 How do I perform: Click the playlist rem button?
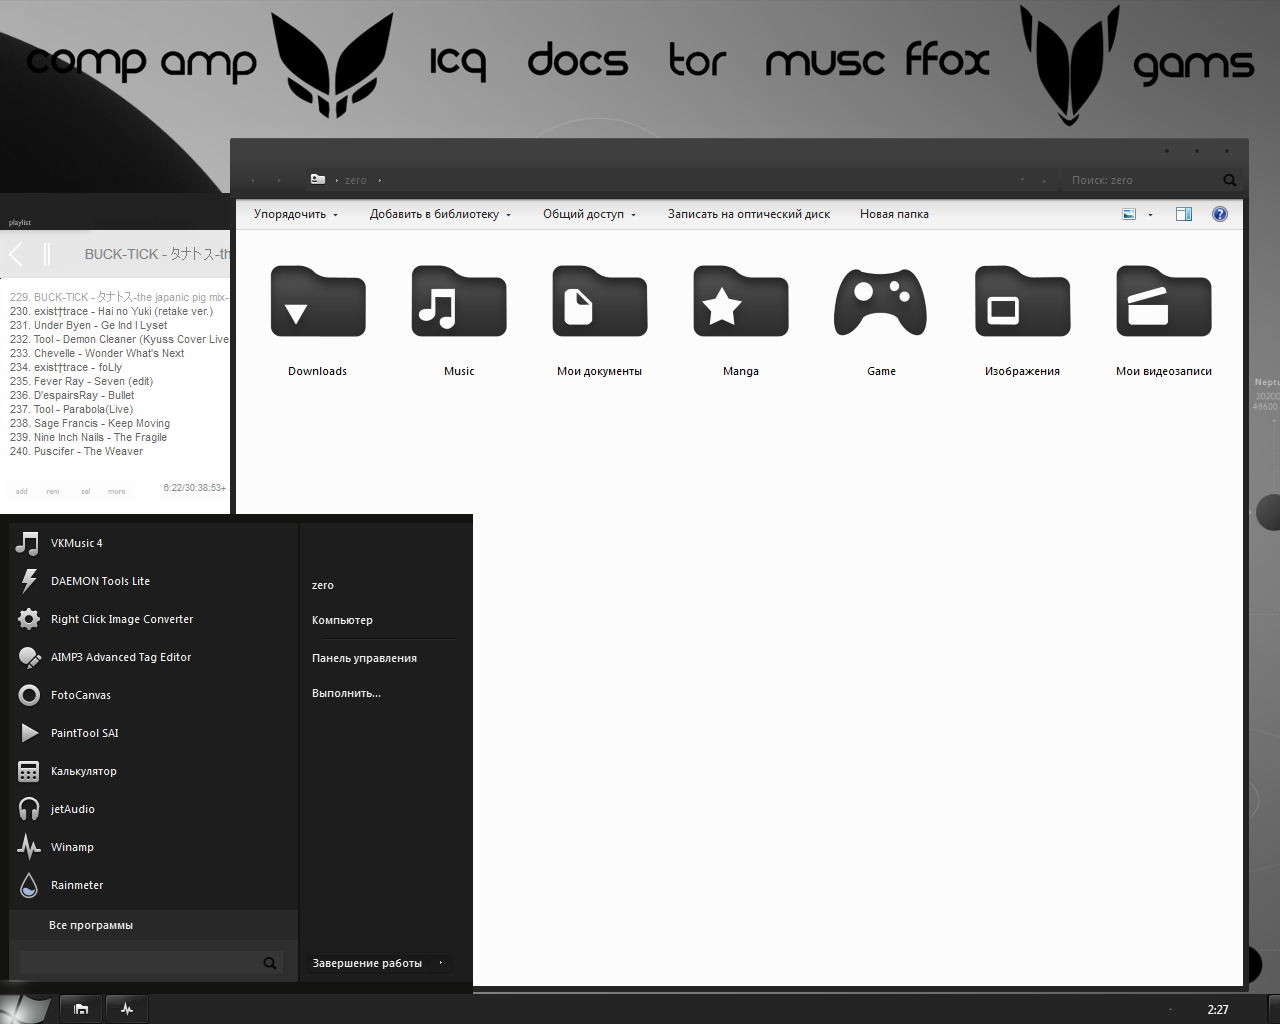[x=53, y=491]
